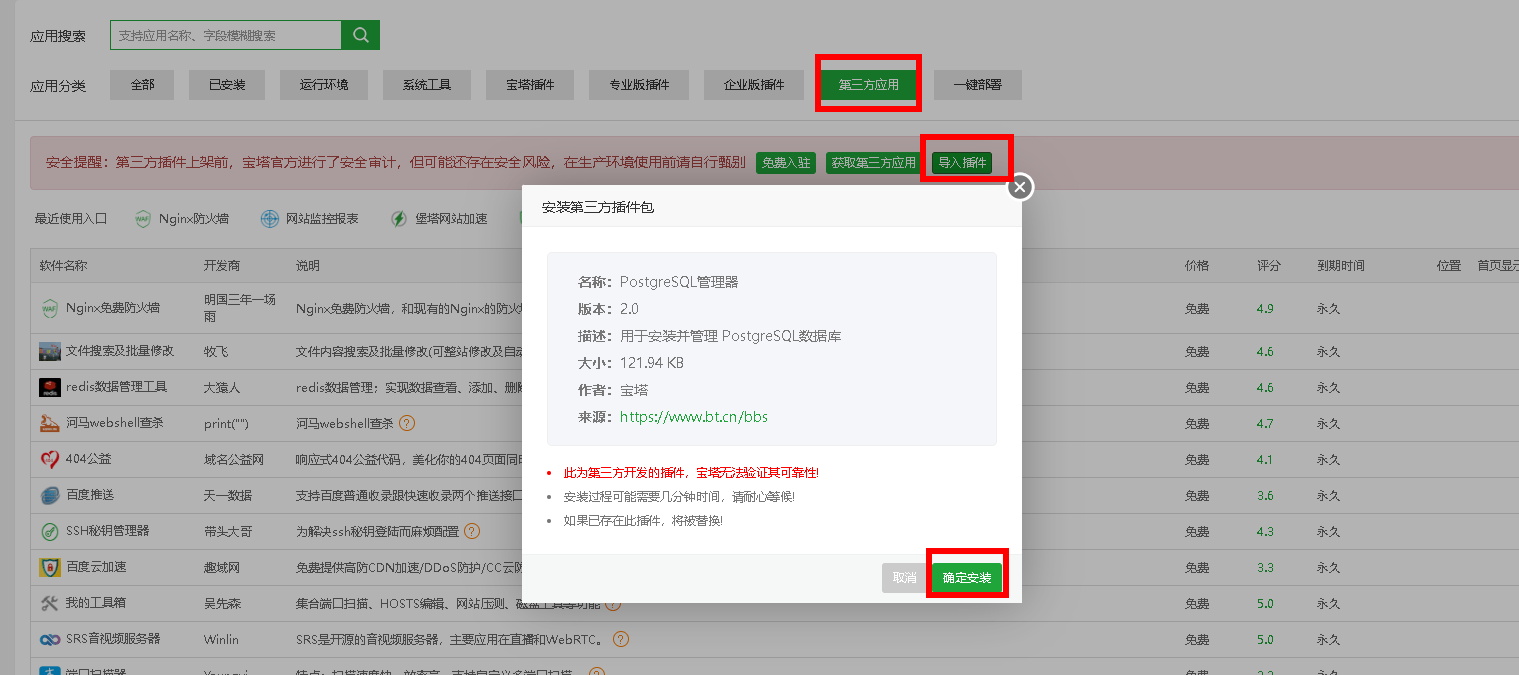Click the 我的工具箱 plugin name
Viewport: 1519px width, 675px height.
[96, 603]
